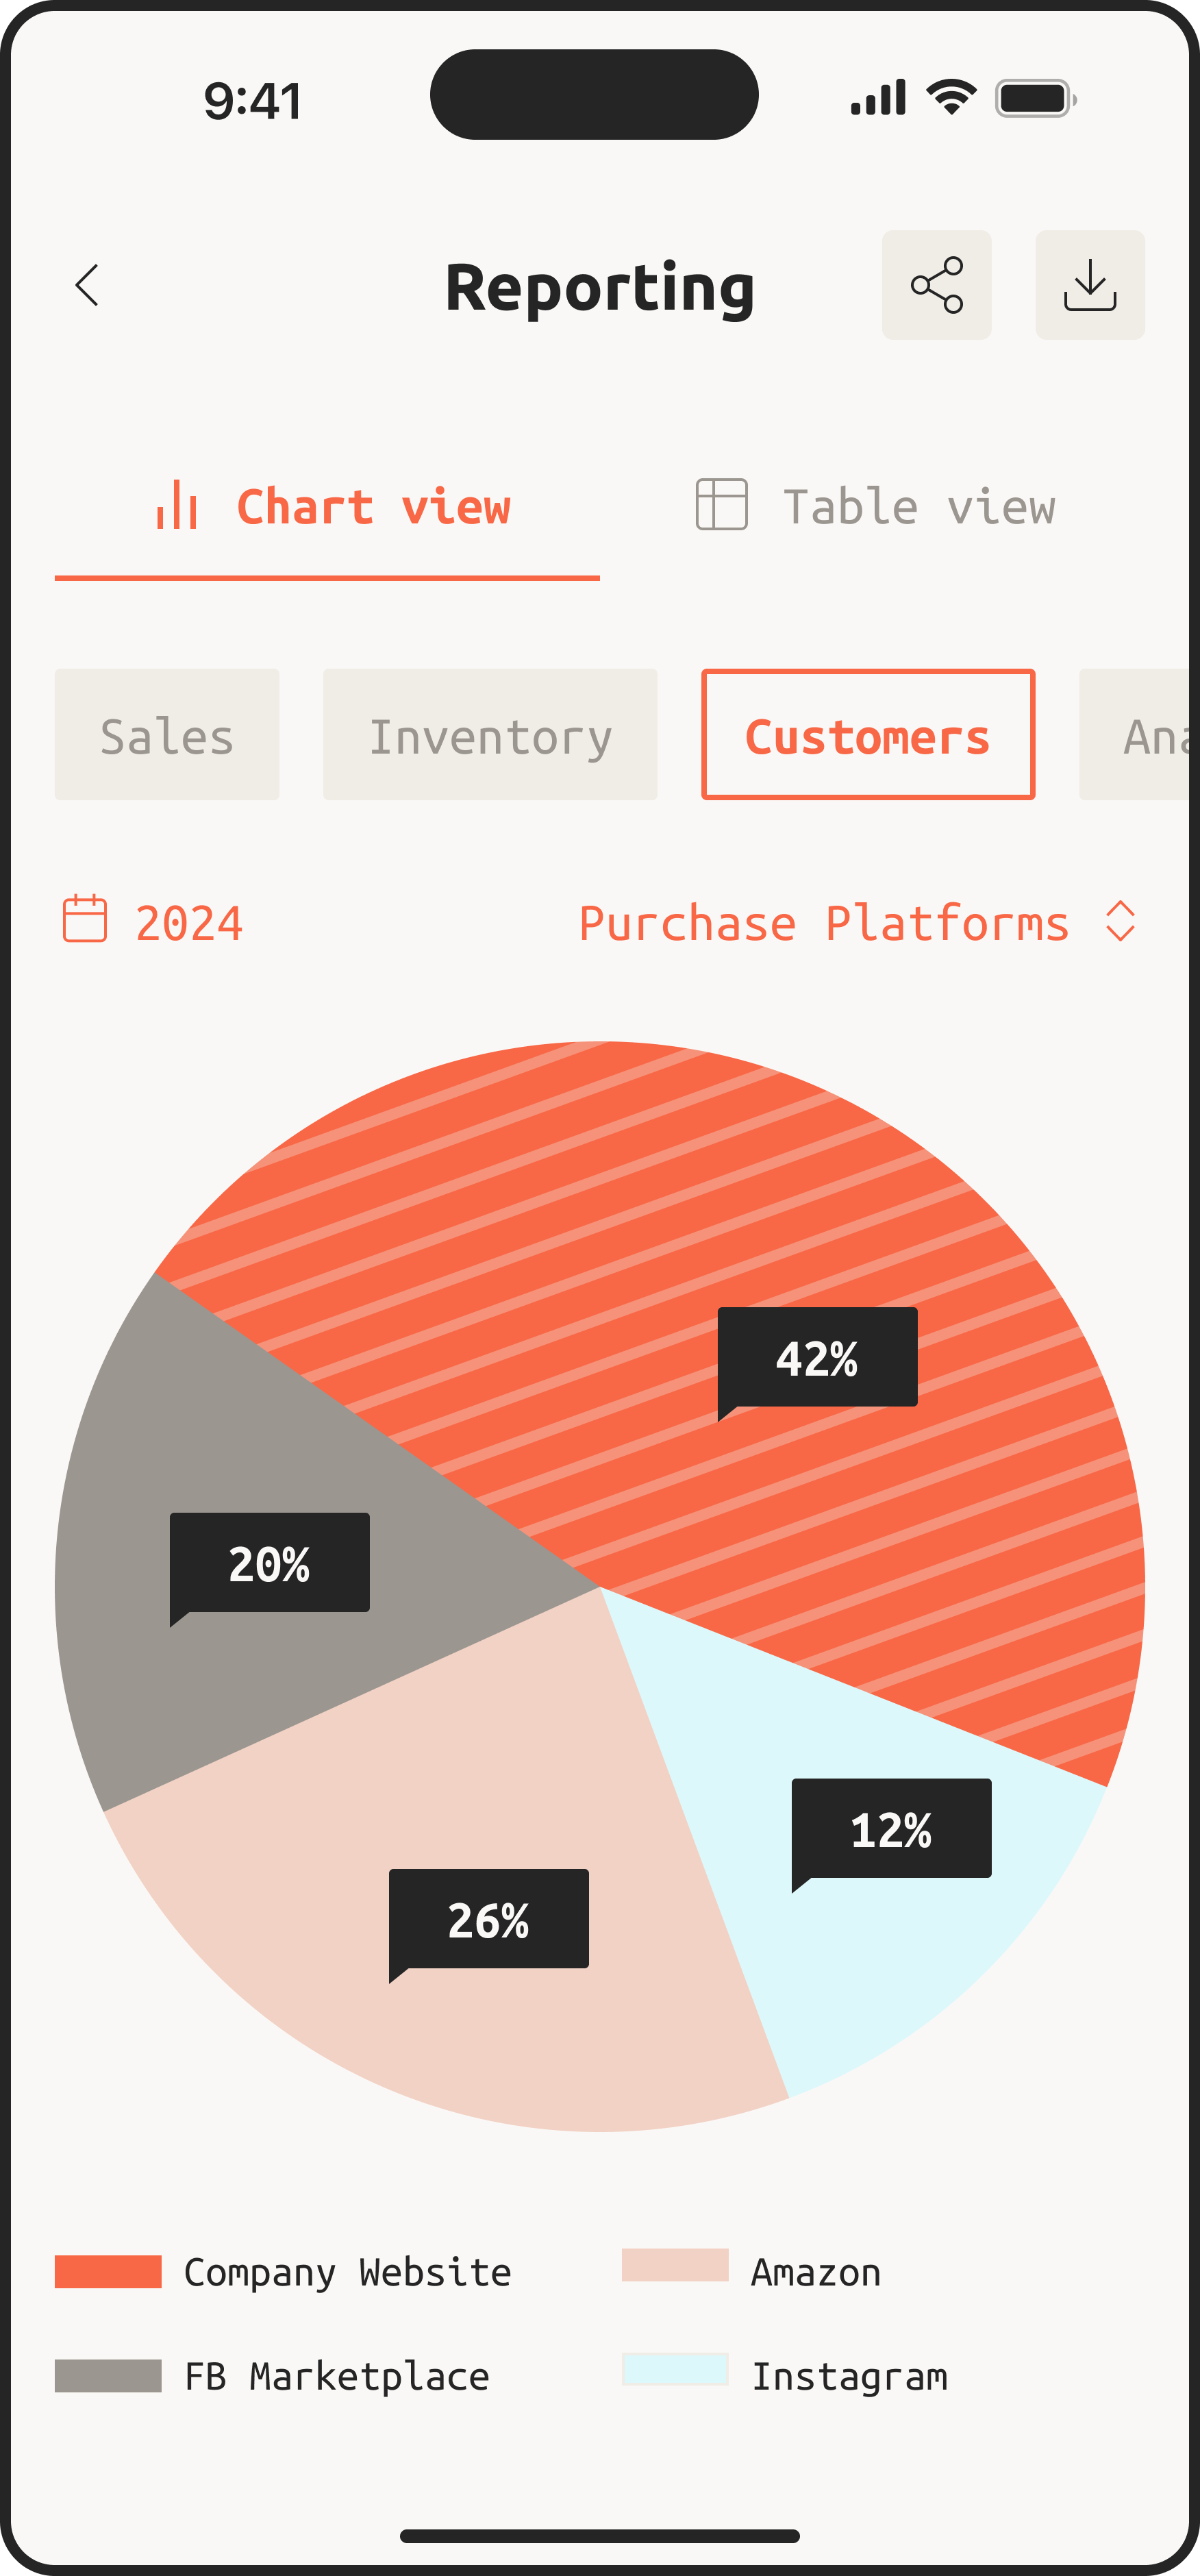Toggle the Inventory filter chip

(490, 735)
